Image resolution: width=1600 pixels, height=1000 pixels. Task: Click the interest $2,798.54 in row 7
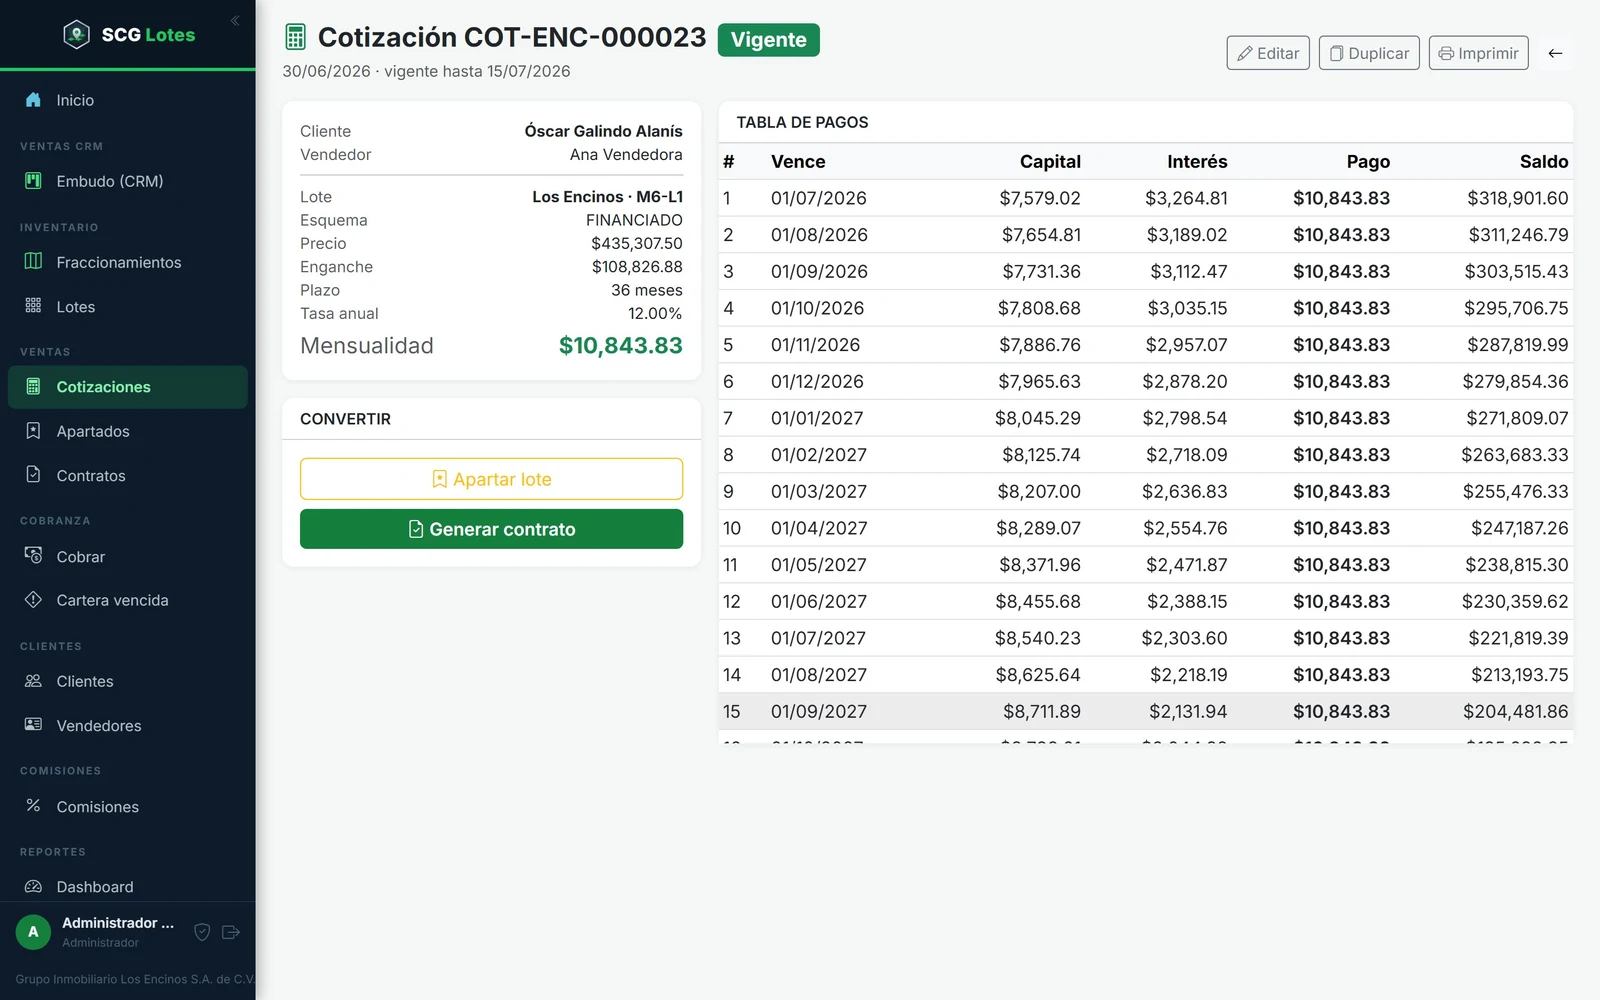(x=1185, y=418)
